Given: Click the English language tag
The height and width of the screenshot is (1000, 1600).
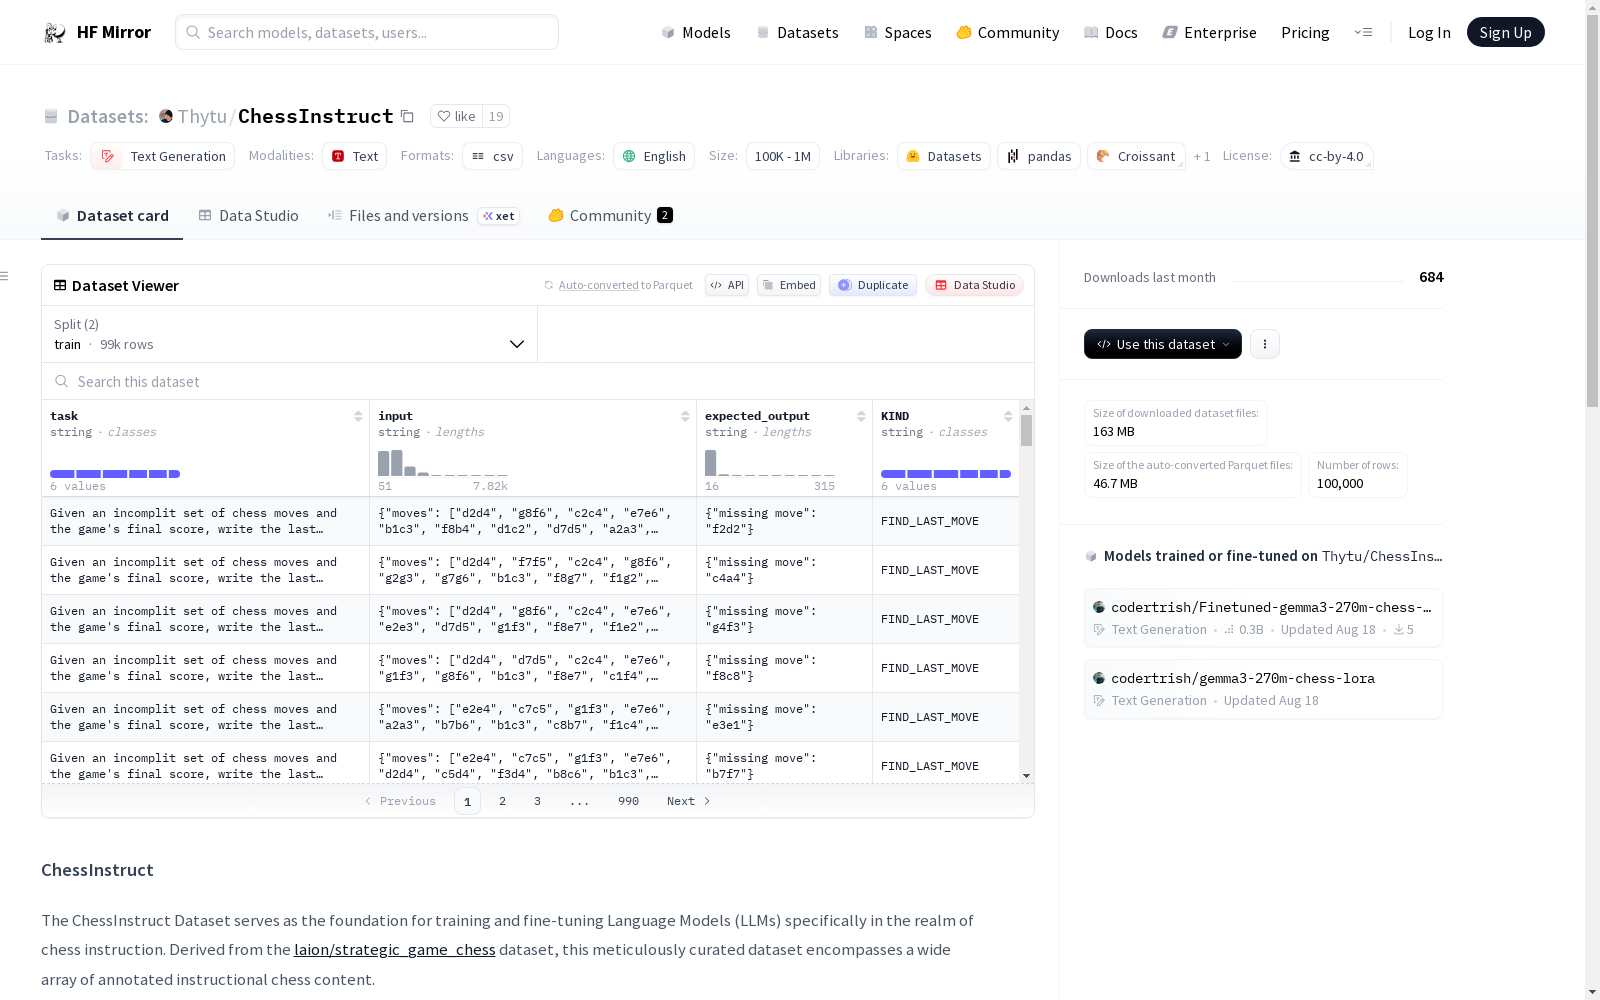Looking at the screenshot, I should point(654,156).
